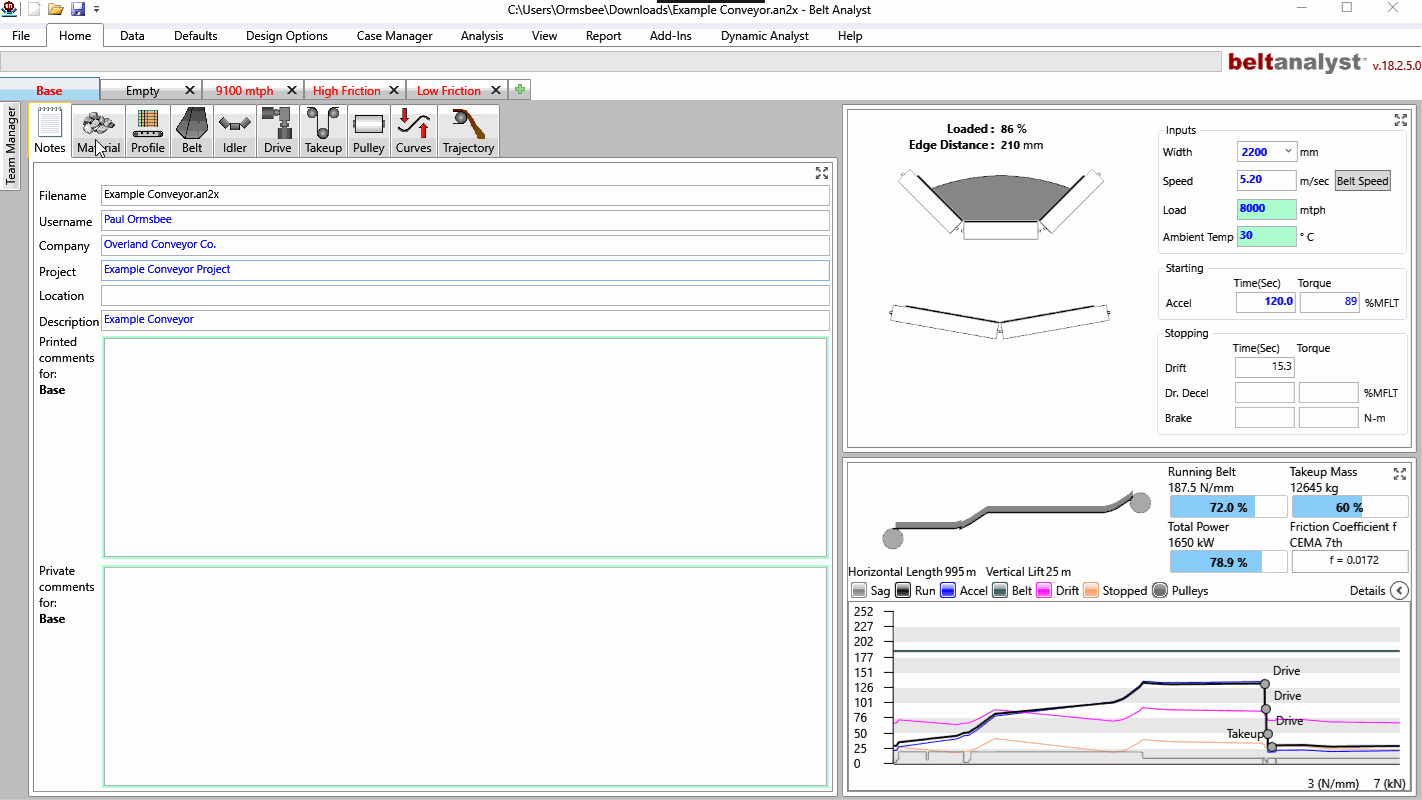Open the Dynamic Analyst ribbon tab
This screenshot has height=800, width=1422.
[766, 36]
